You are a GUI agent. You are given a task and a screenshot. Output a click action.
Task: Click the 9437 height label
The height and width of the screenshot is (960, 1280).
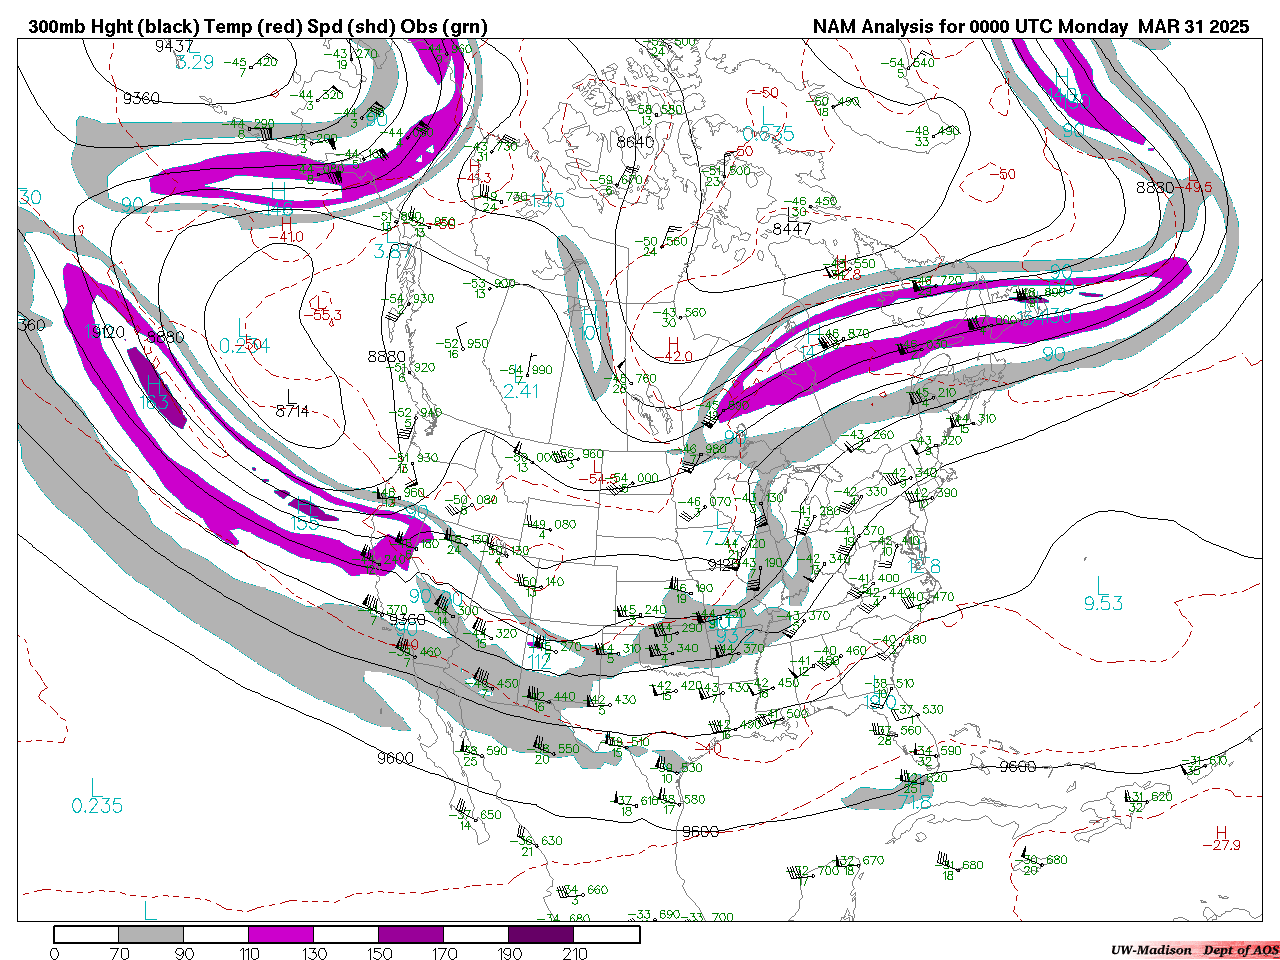[x=174, y=46]
